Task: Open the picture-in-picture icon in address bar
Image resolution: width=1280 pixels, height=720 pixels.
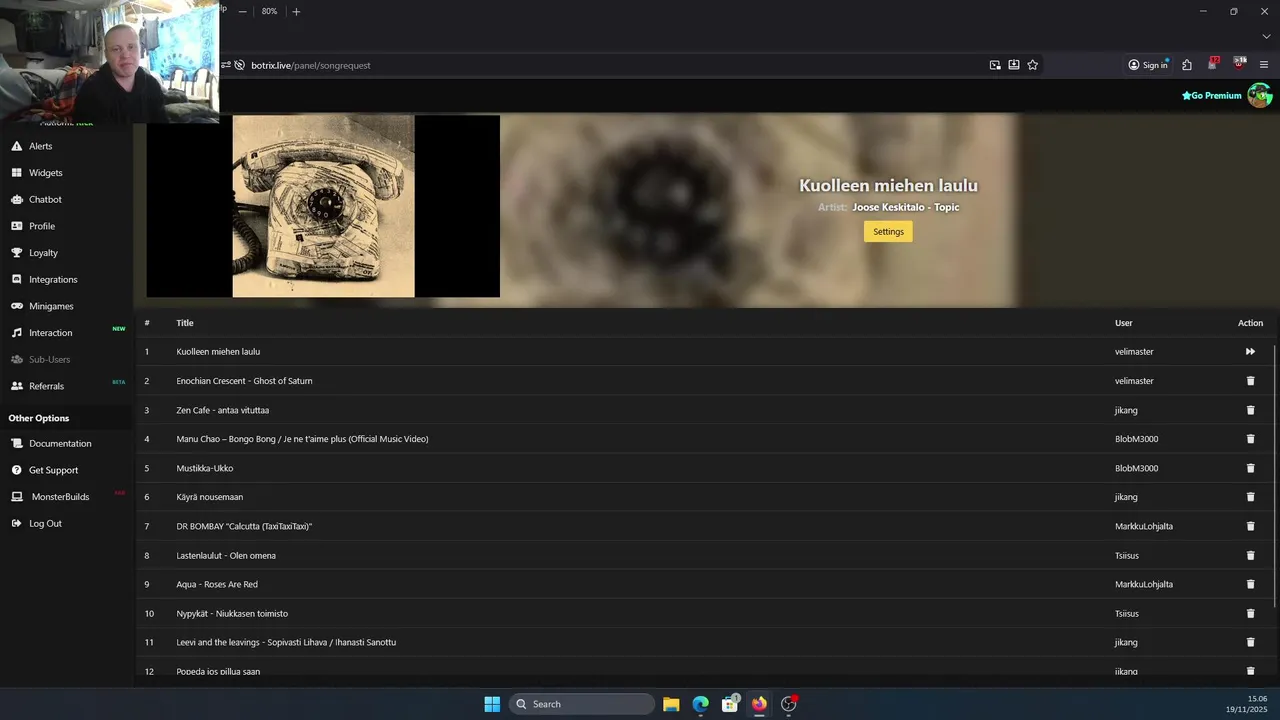Action: (x=995, y=65)
